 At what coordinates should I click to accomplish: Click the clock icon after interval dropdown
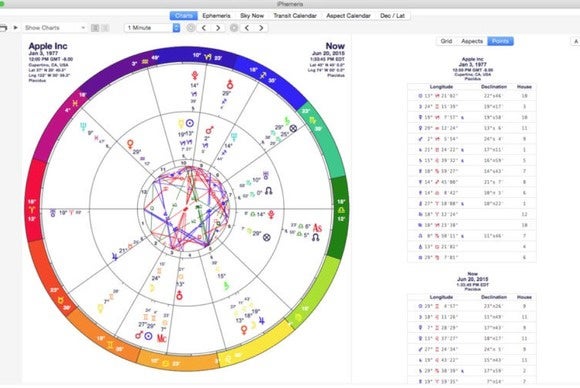click(x=190, y=28)
